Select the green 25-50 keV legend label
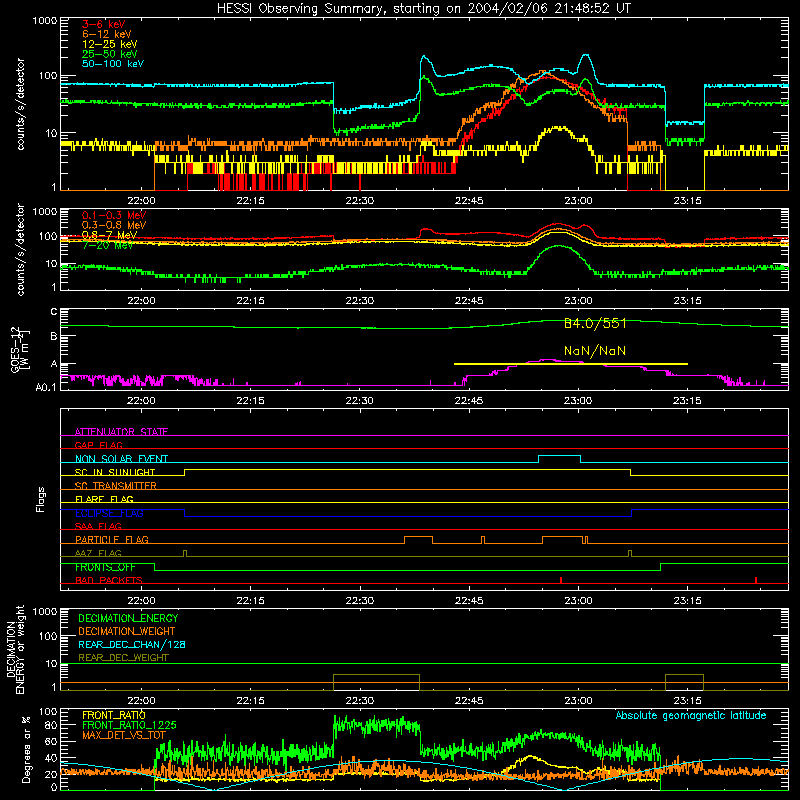This screenshot has height=800, width=800. (x=110, y=54)
